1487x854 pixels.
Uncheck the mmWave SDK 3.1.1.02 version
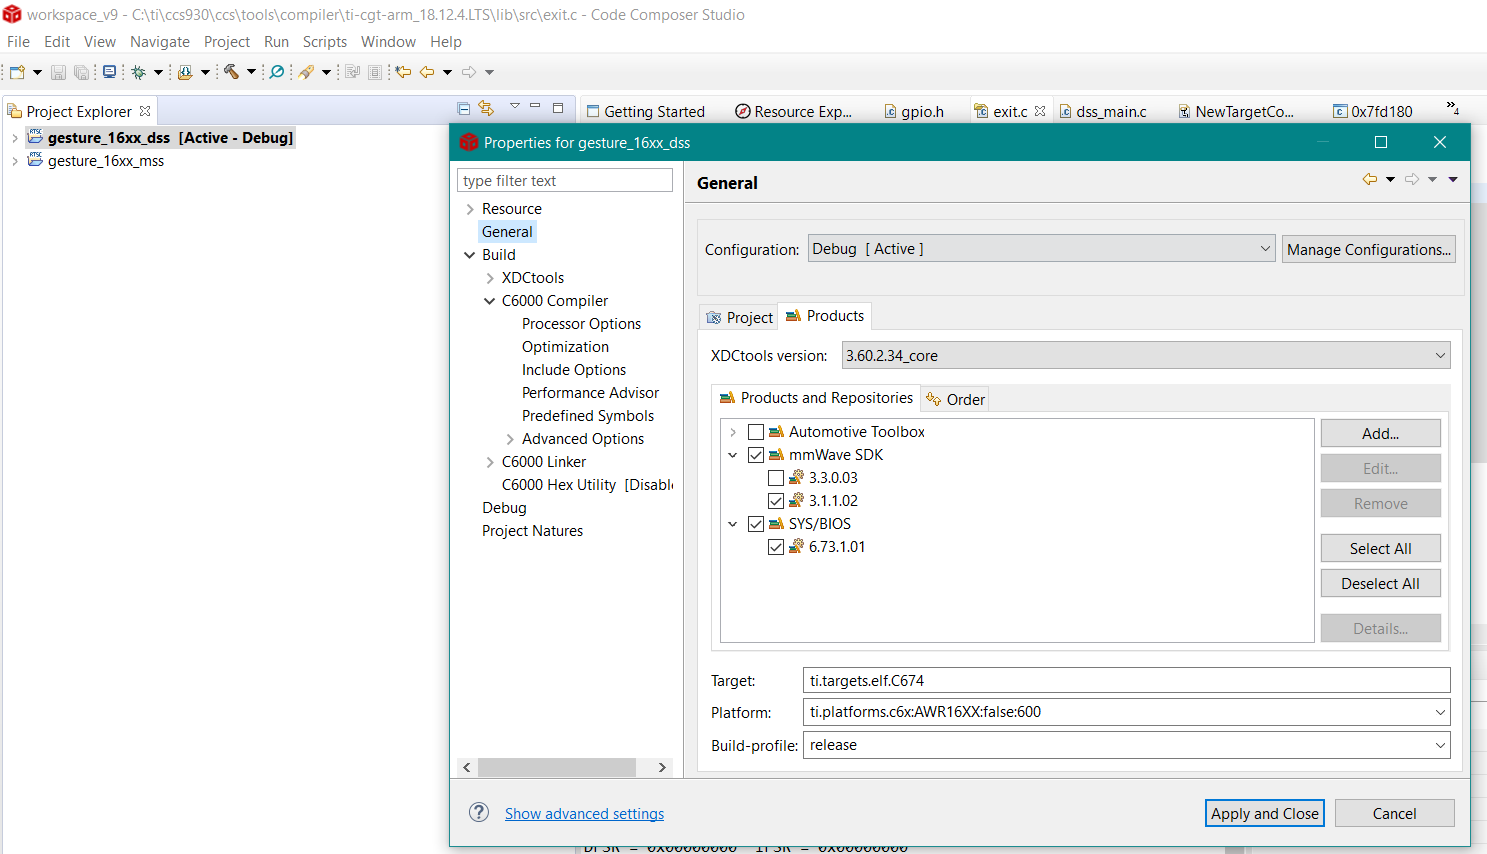pos(776,501)
